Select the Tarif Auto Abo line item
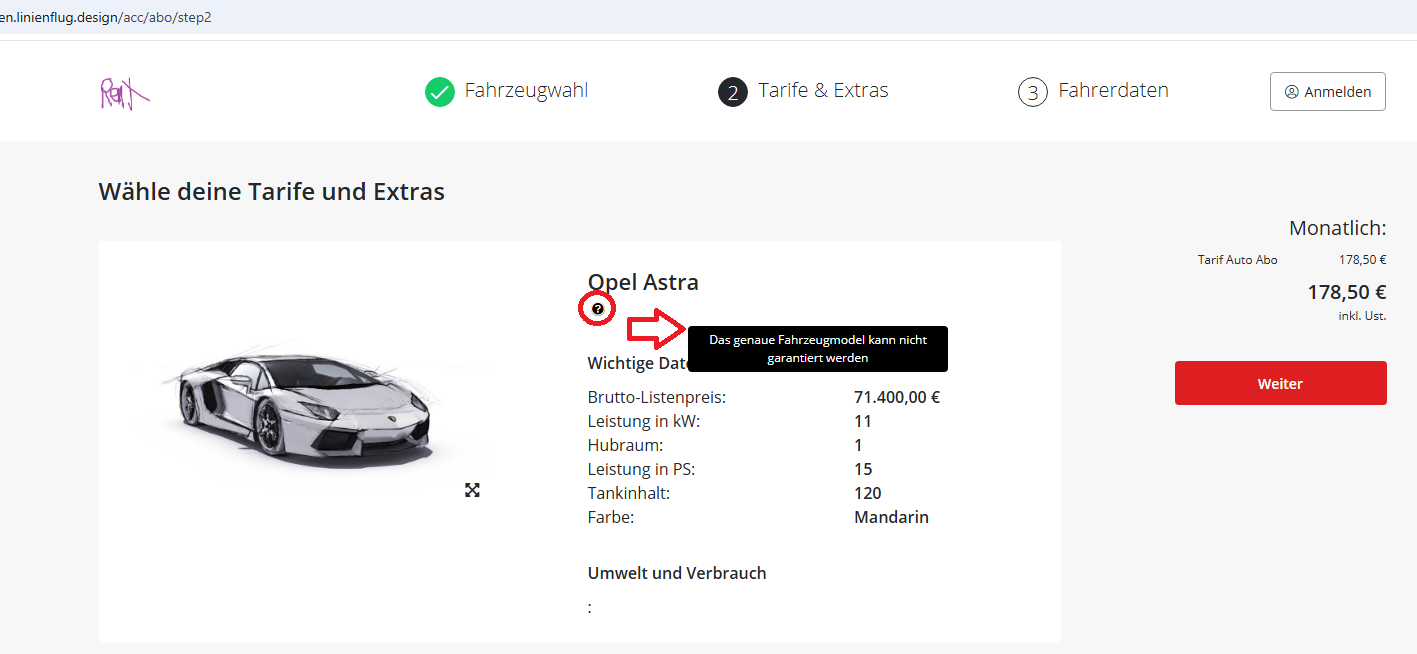1417x654 pixels. click(x=1237, y=260)
